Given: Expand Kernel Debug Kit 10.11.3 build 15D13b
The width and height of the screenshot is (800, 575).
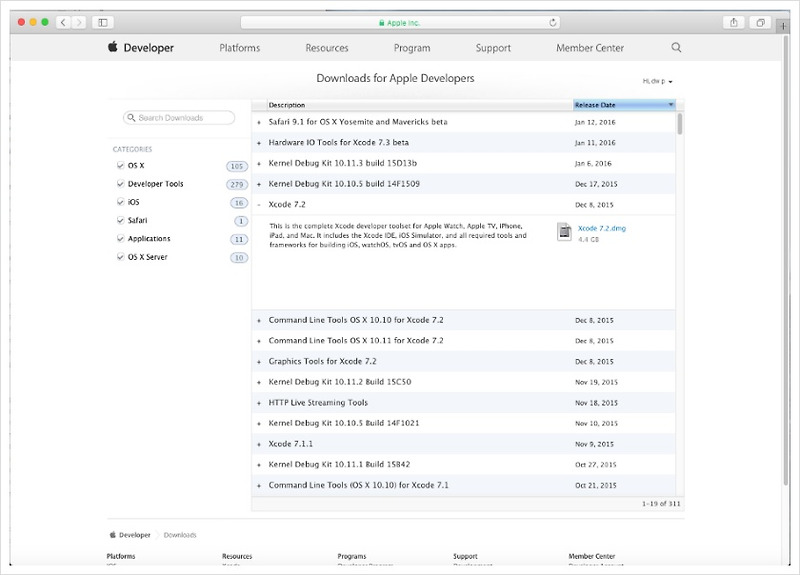Looking at the screenshot, I should click(259, 164).
